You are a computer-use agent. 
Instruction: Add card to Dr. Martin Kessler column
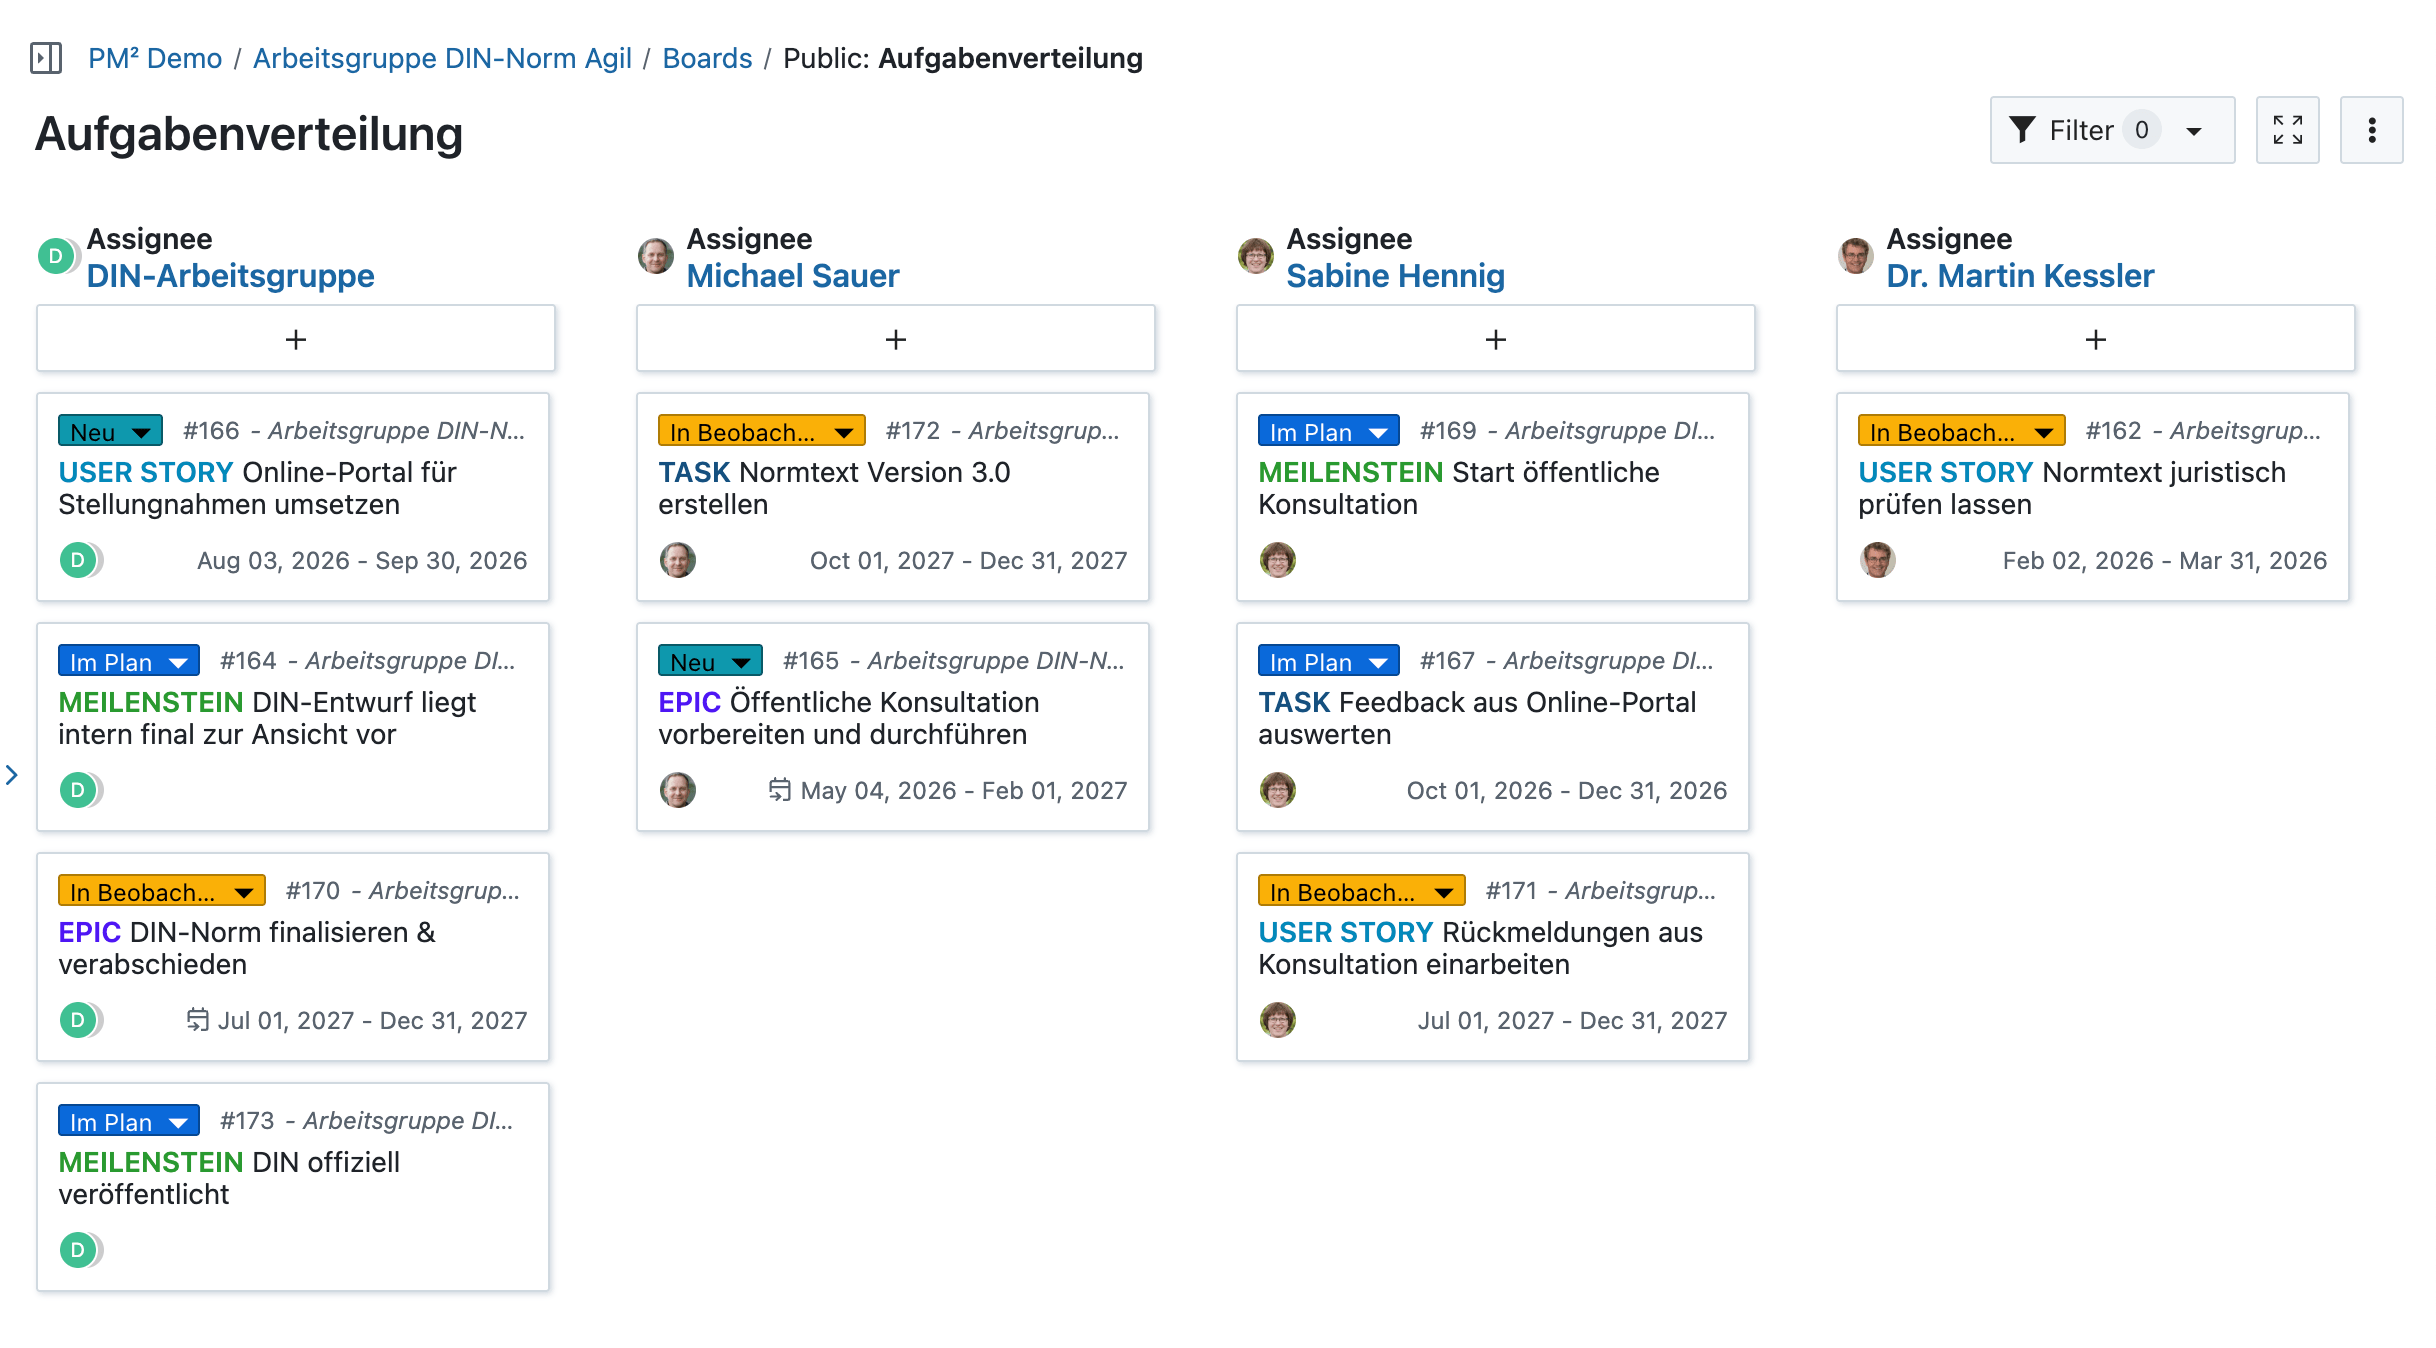(x=2096, y=339)
